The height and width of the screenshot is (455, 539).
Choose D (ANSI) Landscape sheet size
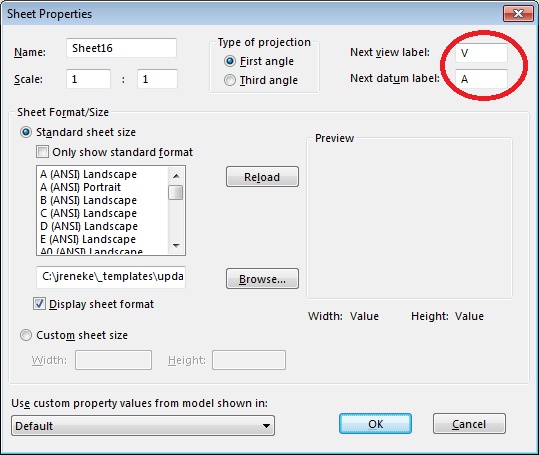[x=89, y=226]
